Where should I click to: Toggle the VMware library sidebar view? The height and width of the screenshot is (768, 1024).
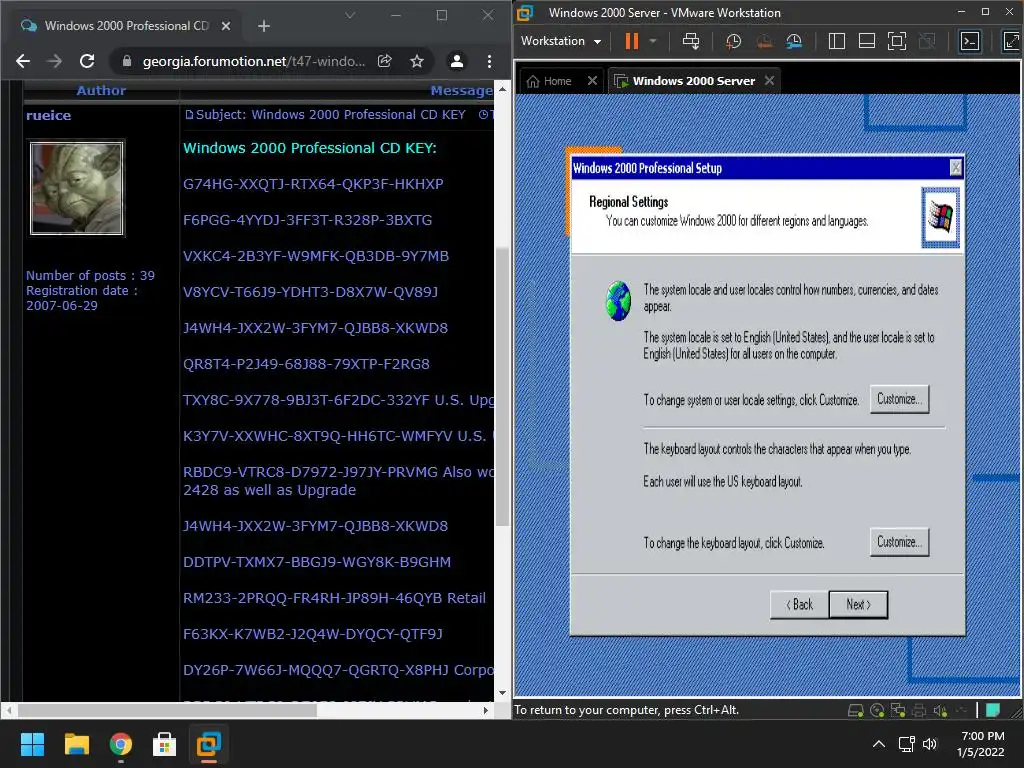[x=837, y=41]
